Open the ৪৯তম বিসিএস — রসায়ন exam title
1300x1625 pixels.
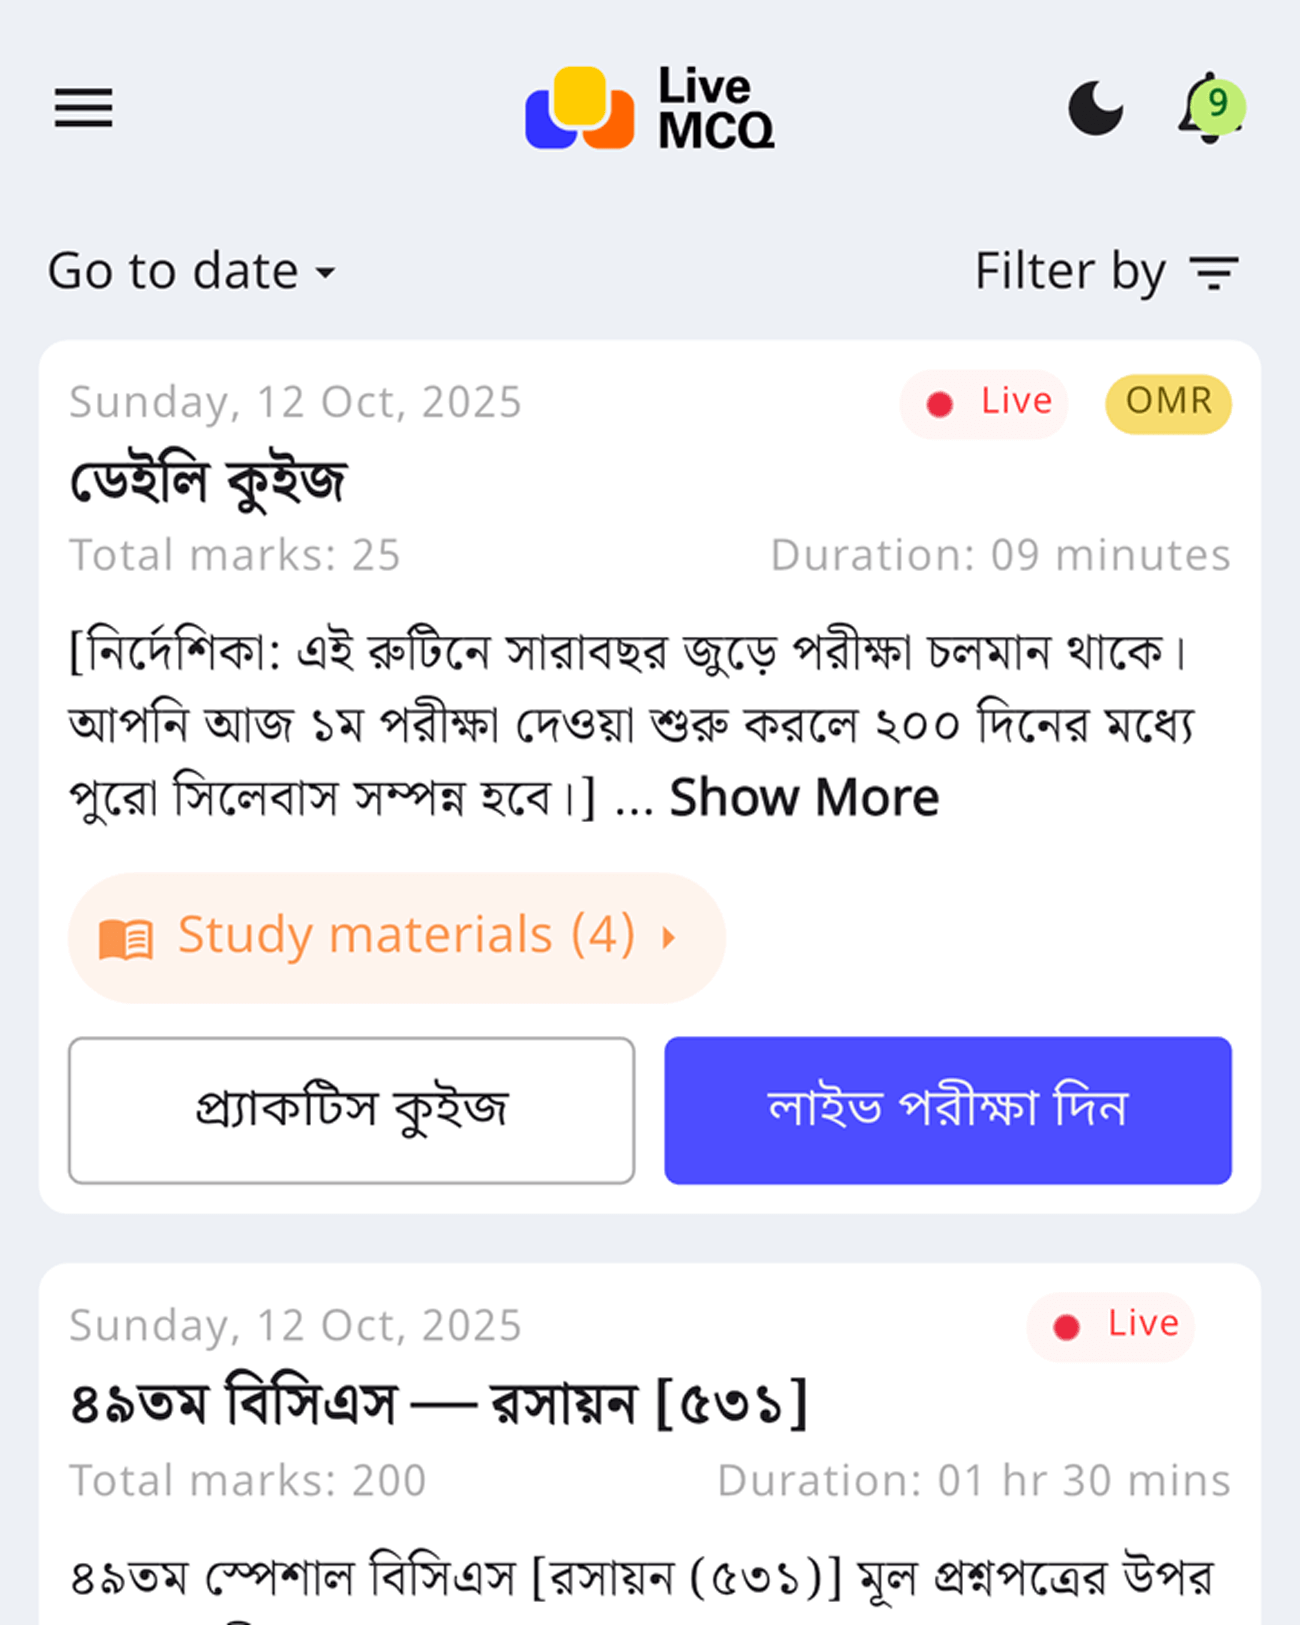438,1403
